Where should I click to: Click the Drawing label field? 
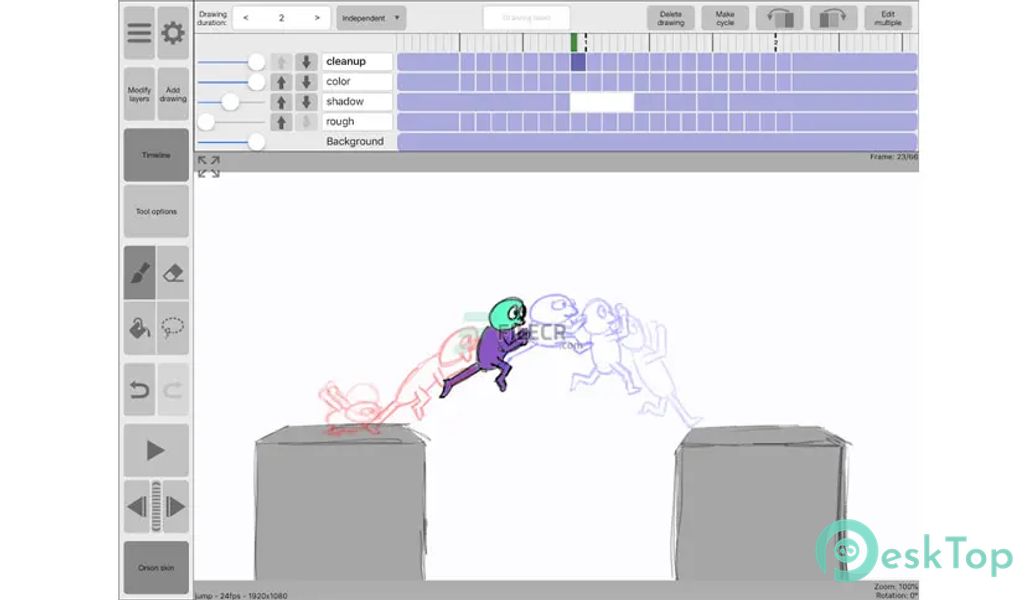coord(527,18)
